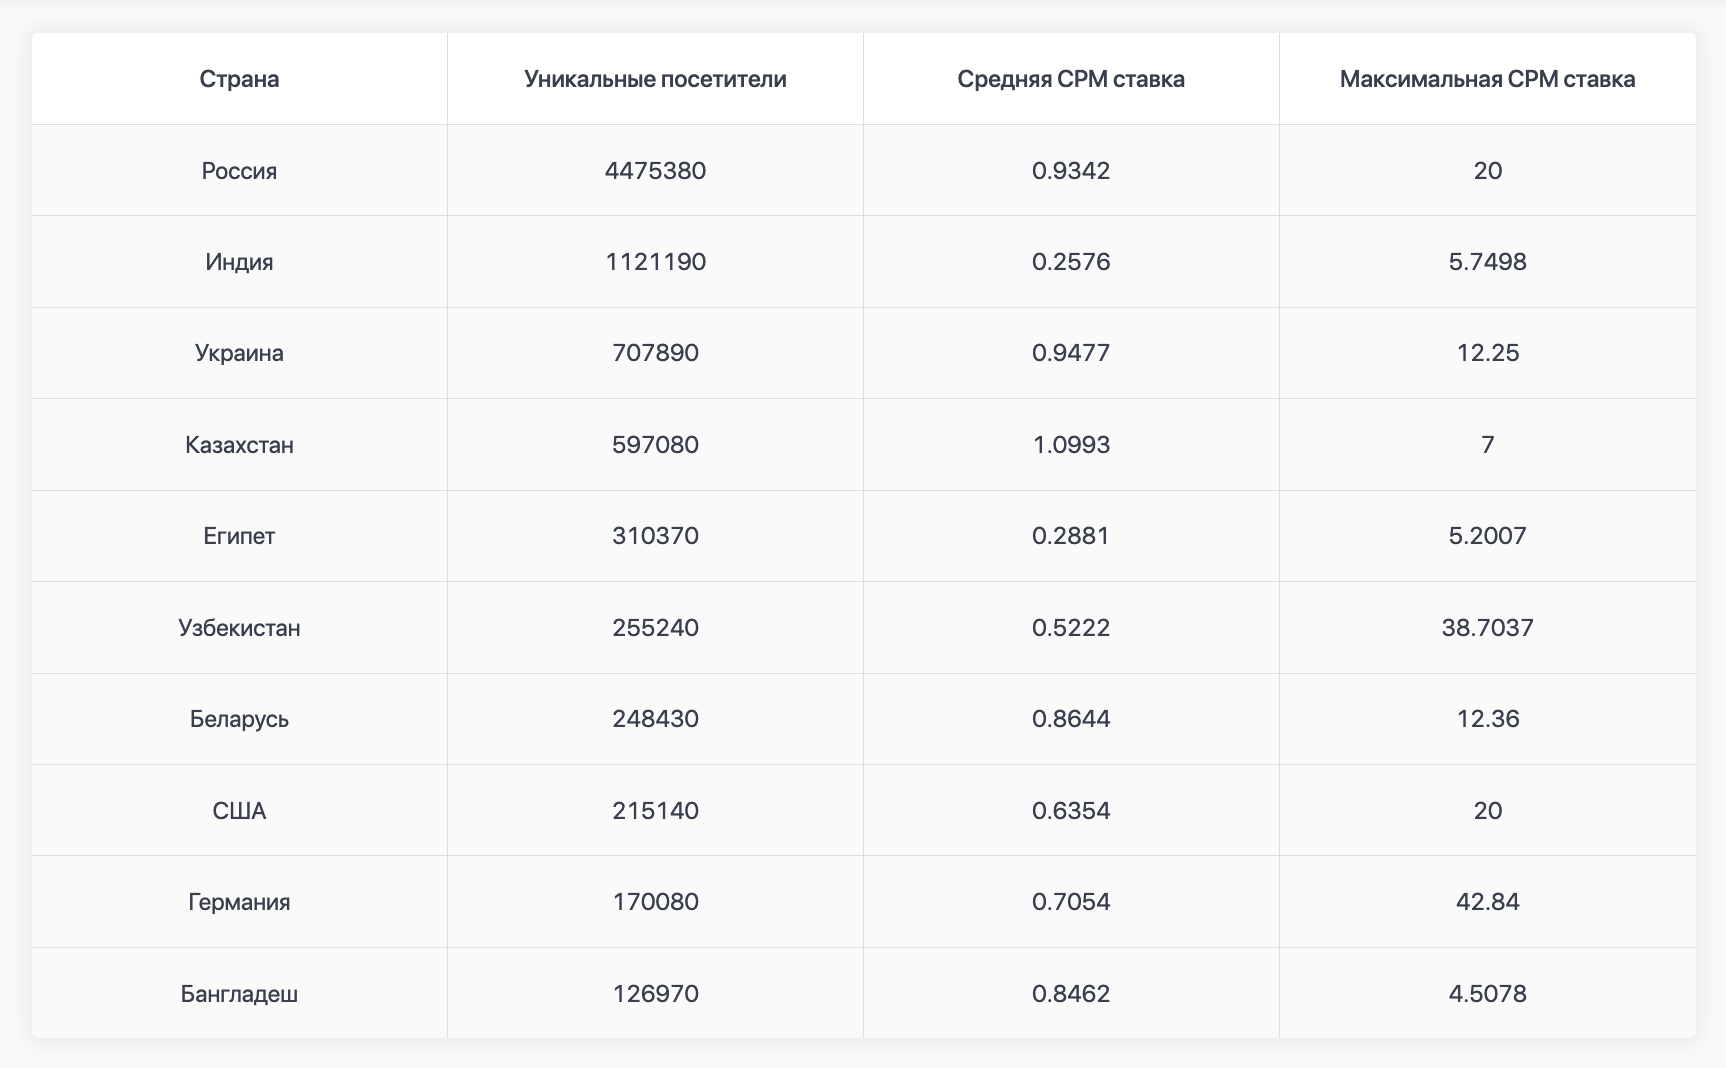Click visitors value 215140
Screen dimensions: 1726x1068
click(655, 811)
